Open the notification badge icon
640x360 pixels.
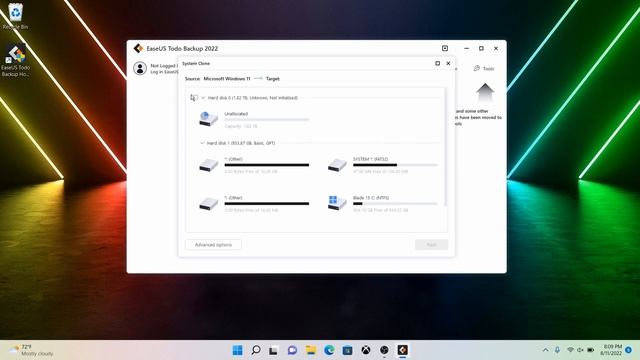point(629,350)
